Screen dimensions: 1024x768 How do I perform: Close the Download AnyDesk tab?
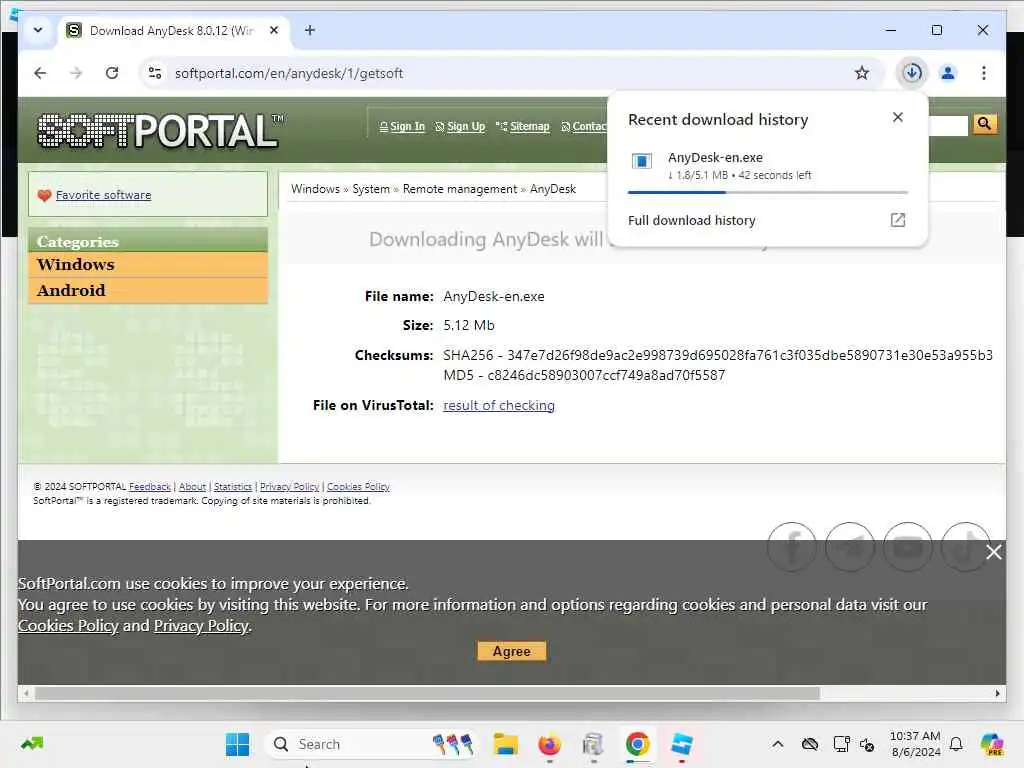click(x=274, y=30)
